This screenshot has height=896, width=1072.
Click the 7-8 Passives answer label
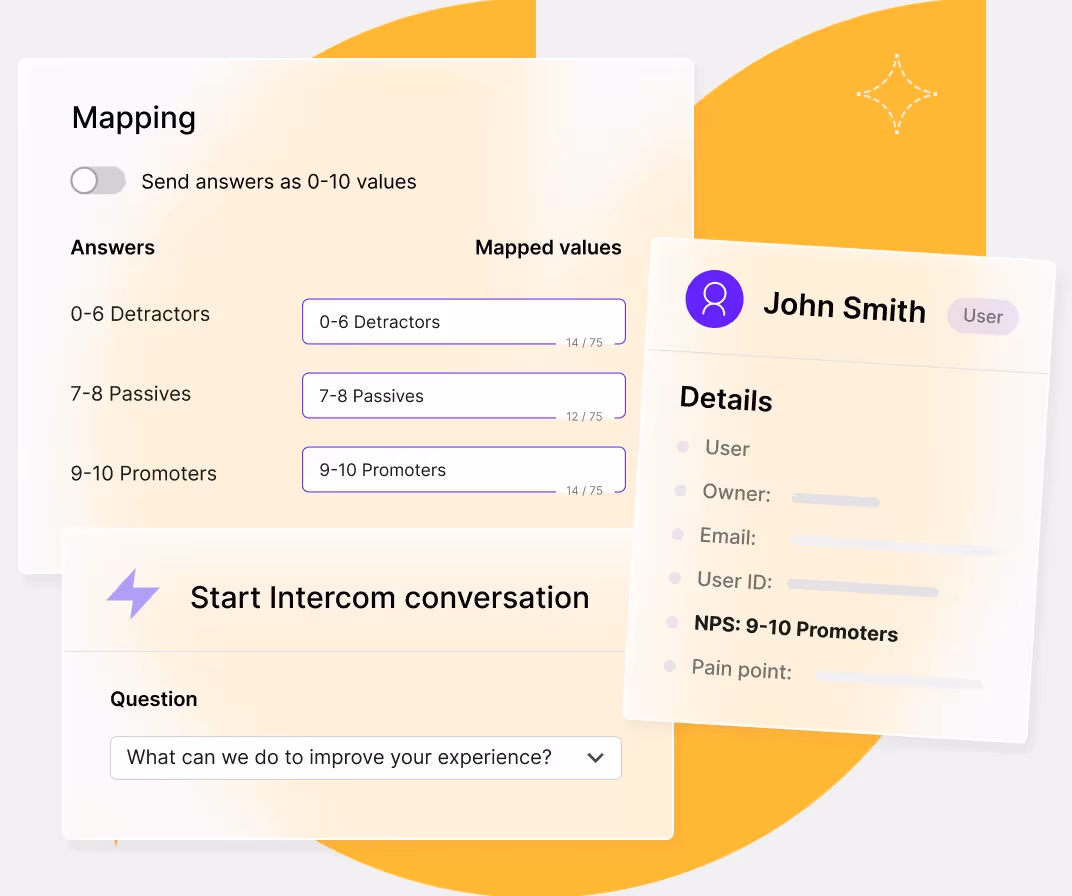click(131, 394)
